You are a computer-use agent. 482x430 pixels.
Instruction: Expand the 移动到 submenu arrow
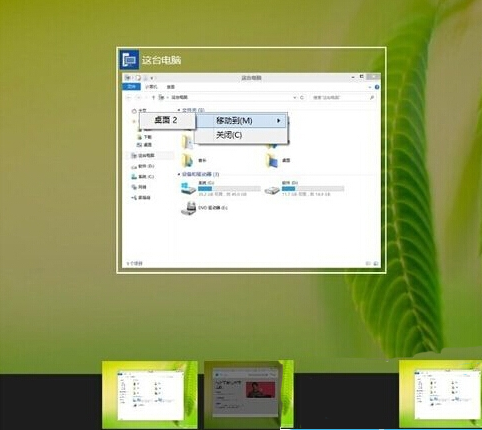(x=278, y=120)
